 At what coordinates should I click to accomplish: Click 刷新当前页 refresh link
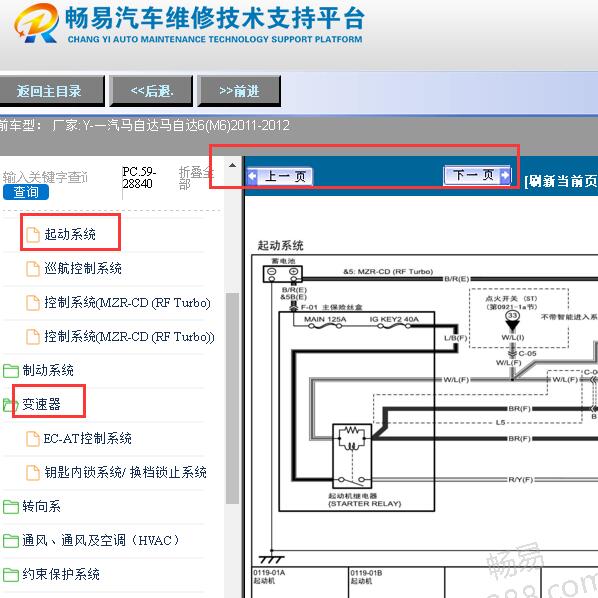pyautogui.click(x=561, y=181)
